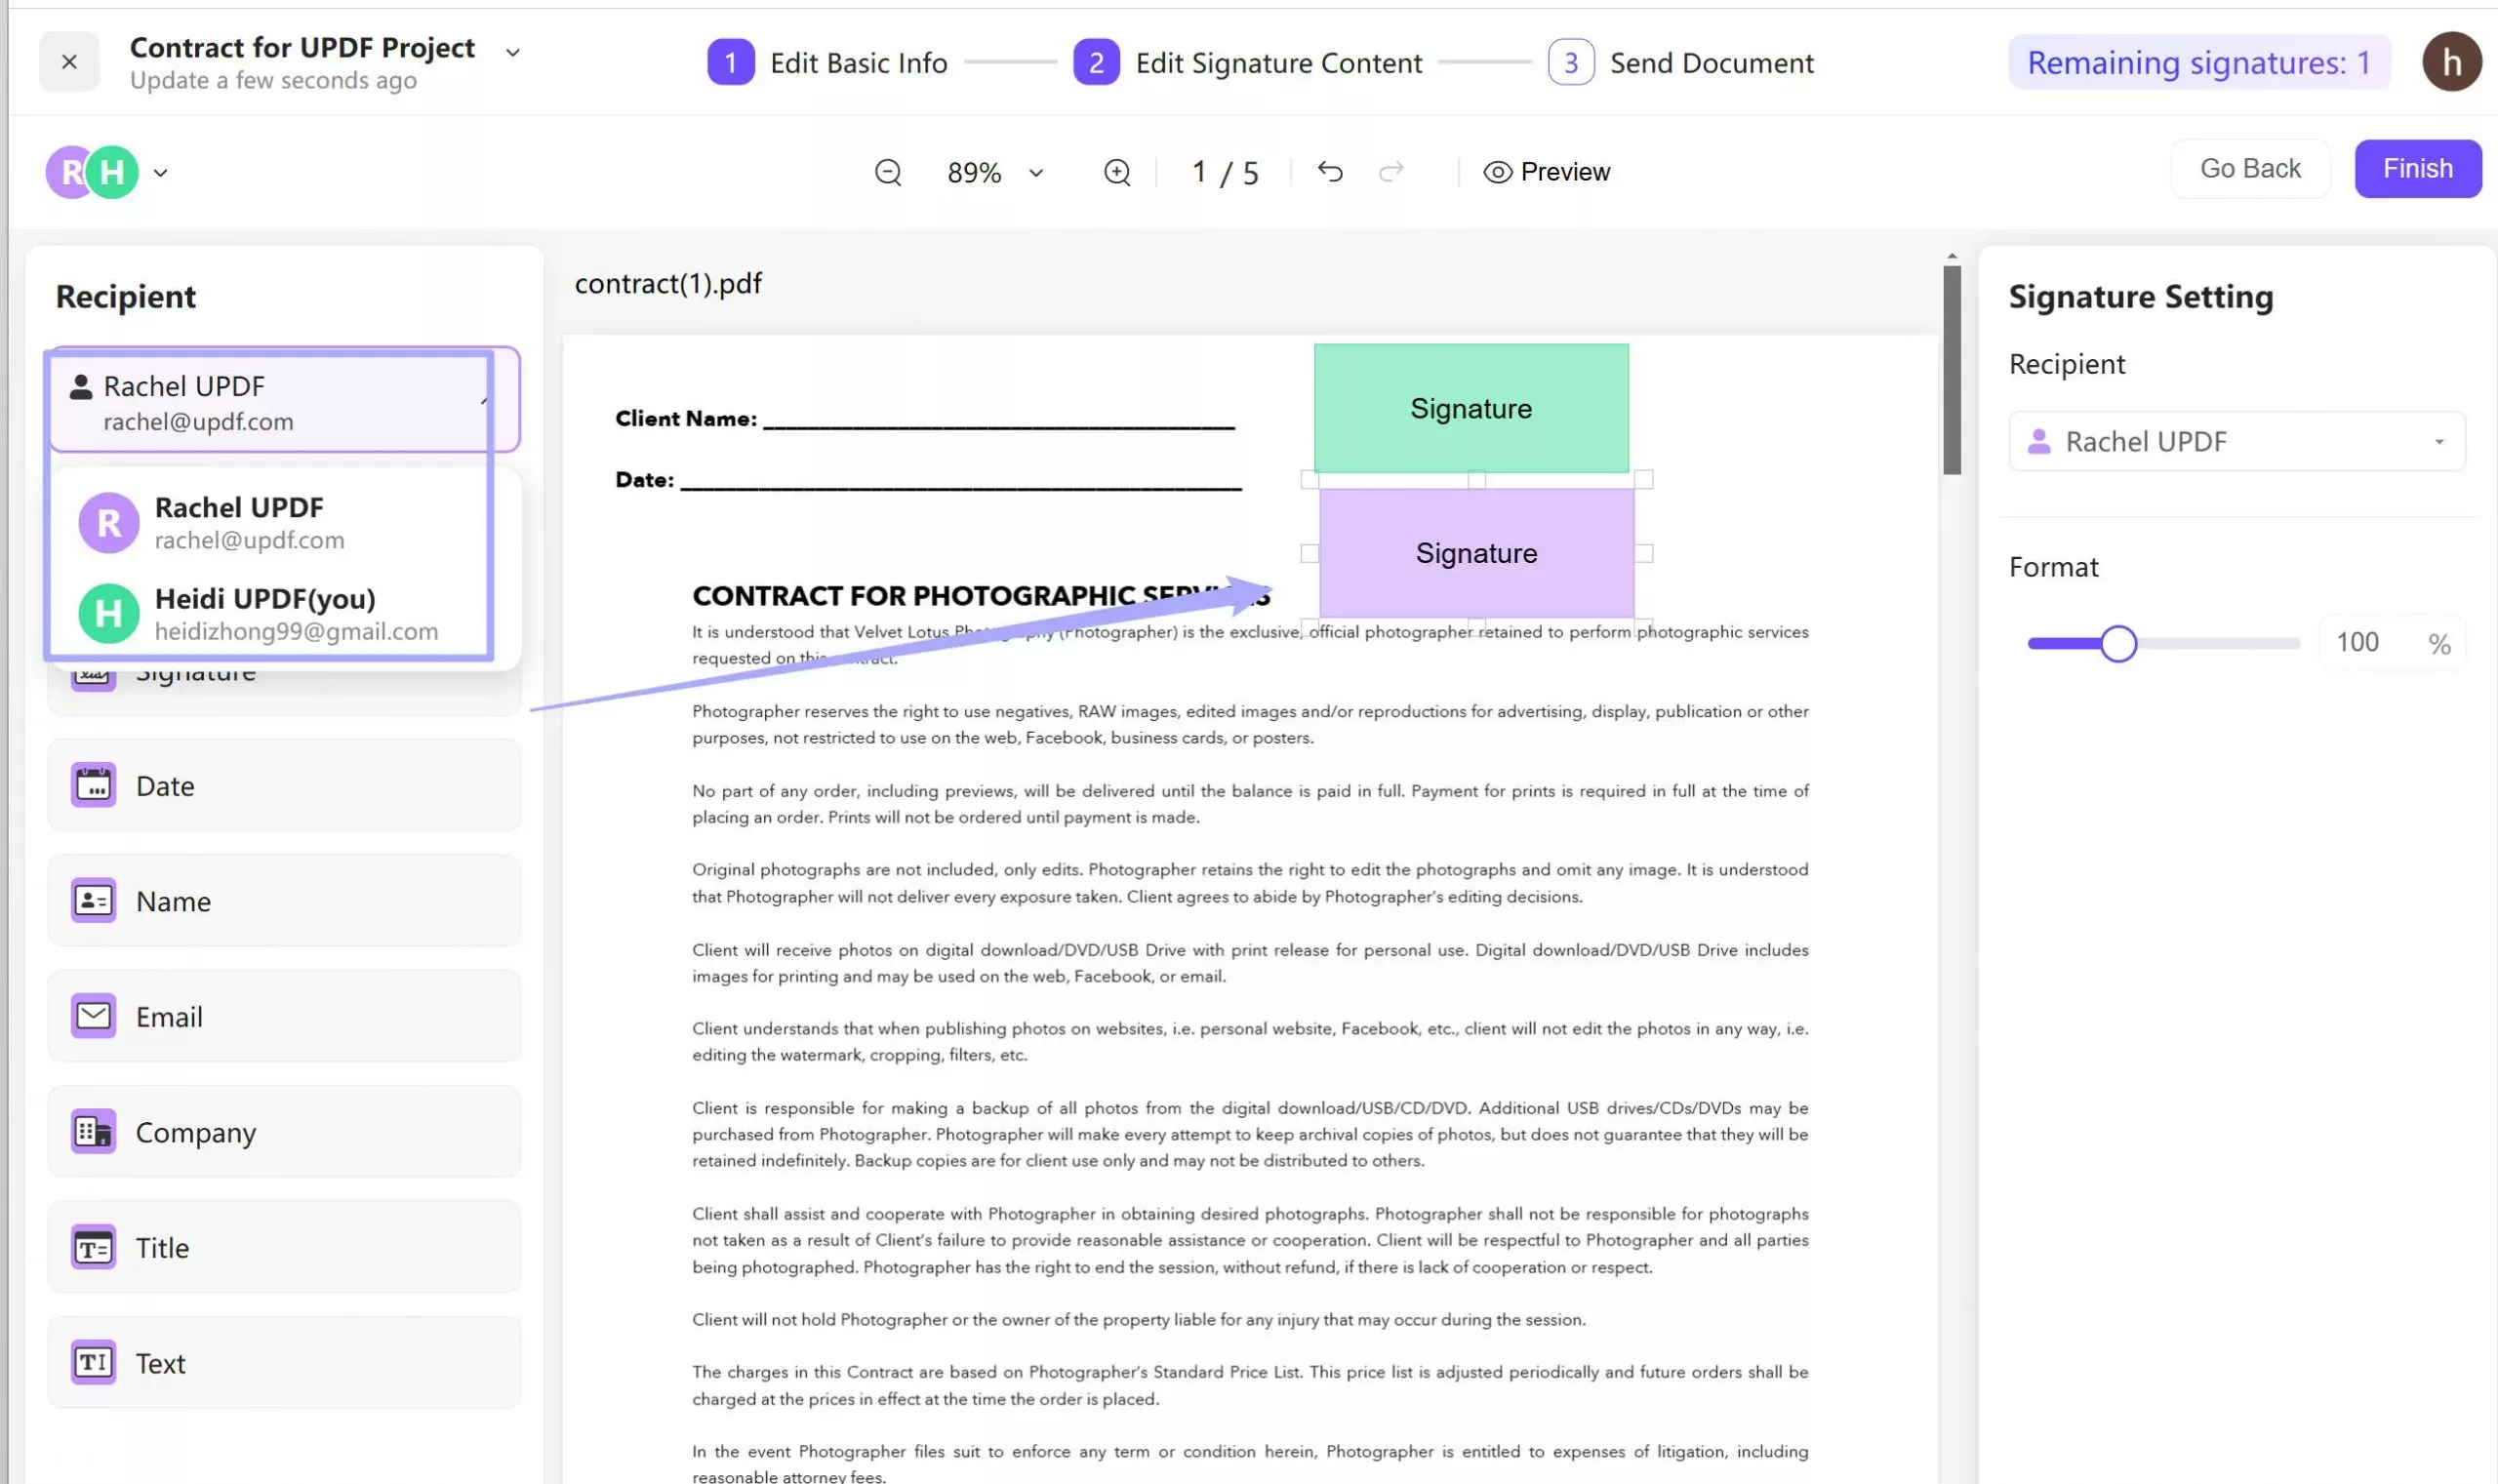Toggle RH avatar recipients panel
Viewport: 2498px width, 1484px height.
pyautogui.click(x=157, y=172)
